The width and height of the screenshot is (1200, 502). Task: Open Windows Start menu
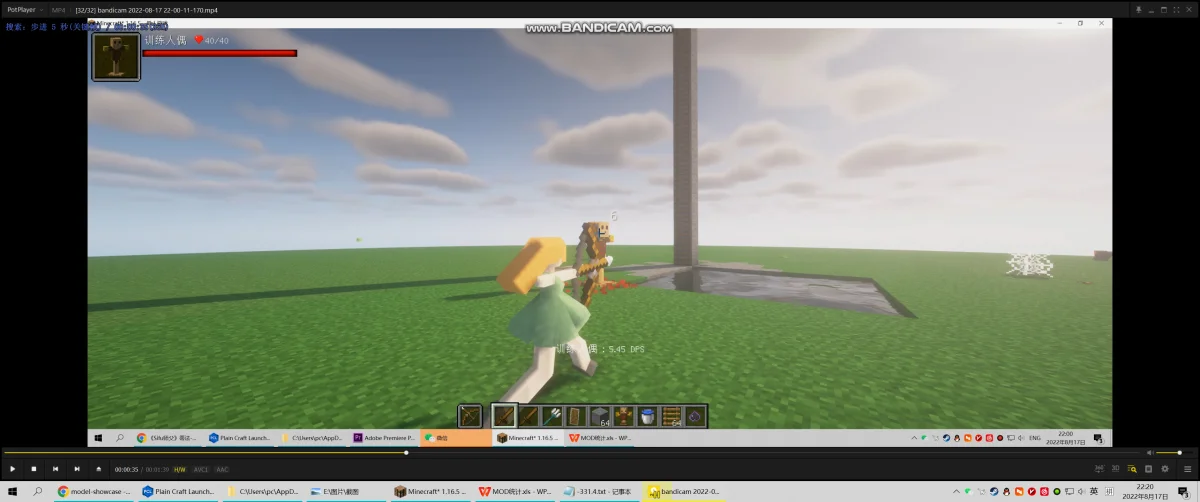tap(12, 491)
